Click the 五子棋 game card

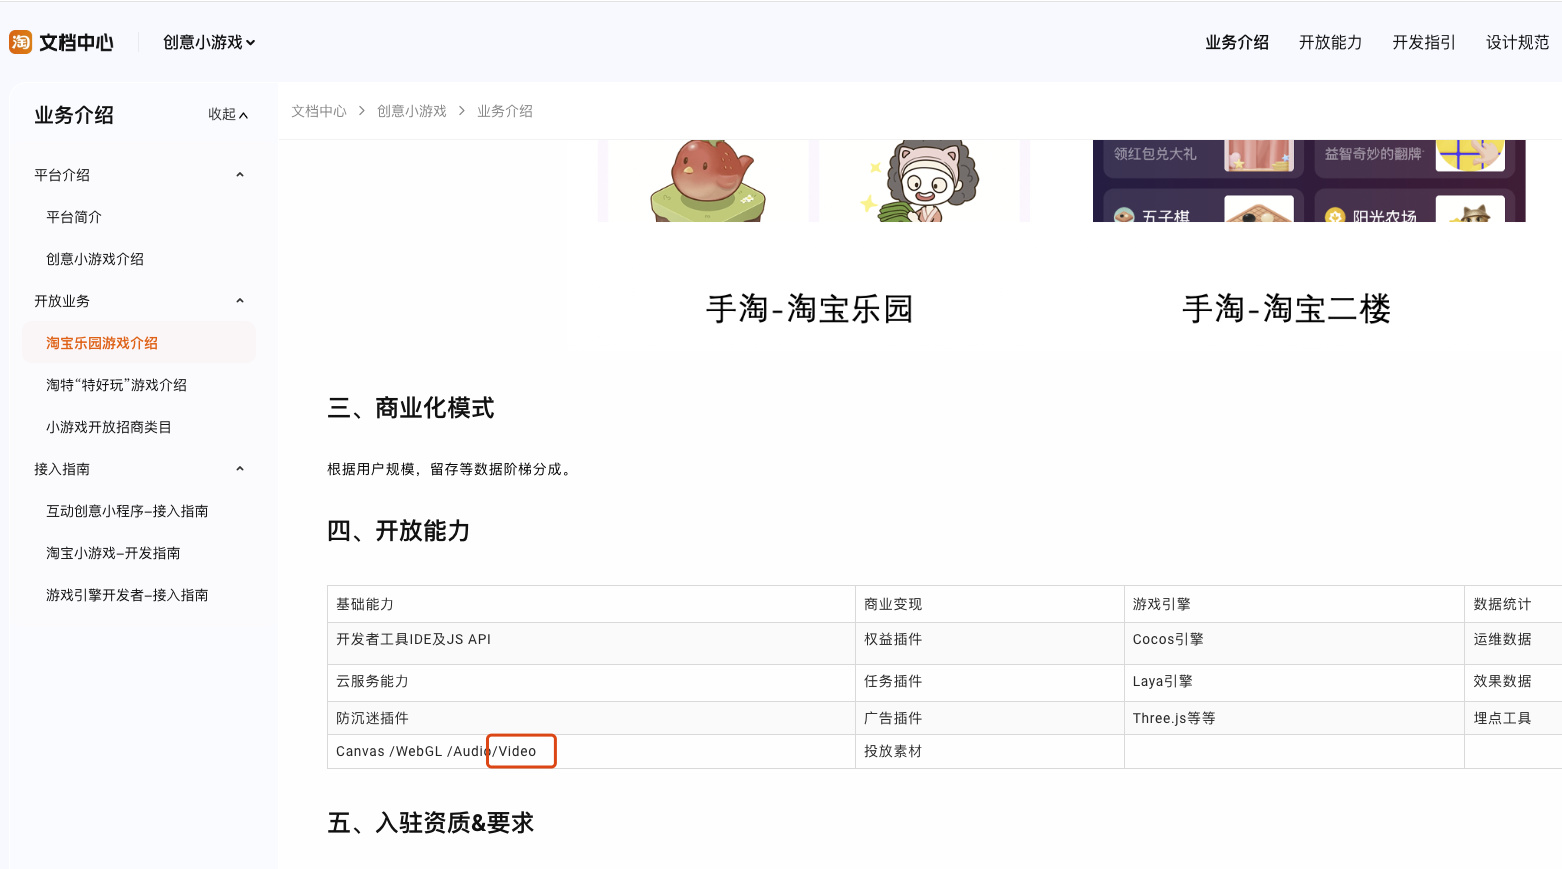pyautogui.click(x=1203, y=206)
